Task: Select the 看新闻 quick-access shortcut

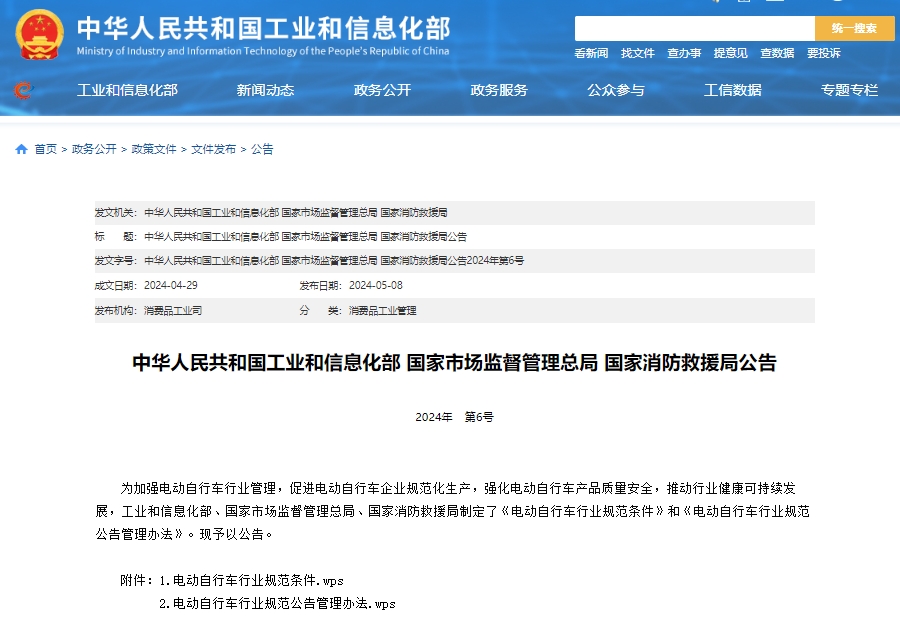Action: 590,52
